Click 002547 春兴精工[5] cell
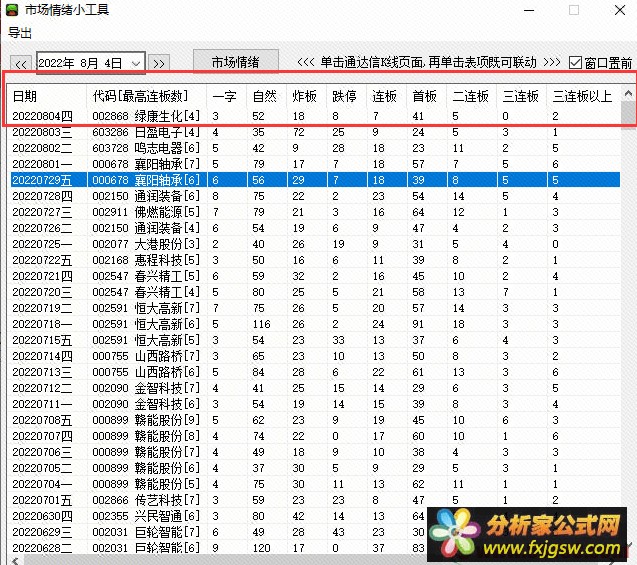The image size is (637, 565). [146, 276]
